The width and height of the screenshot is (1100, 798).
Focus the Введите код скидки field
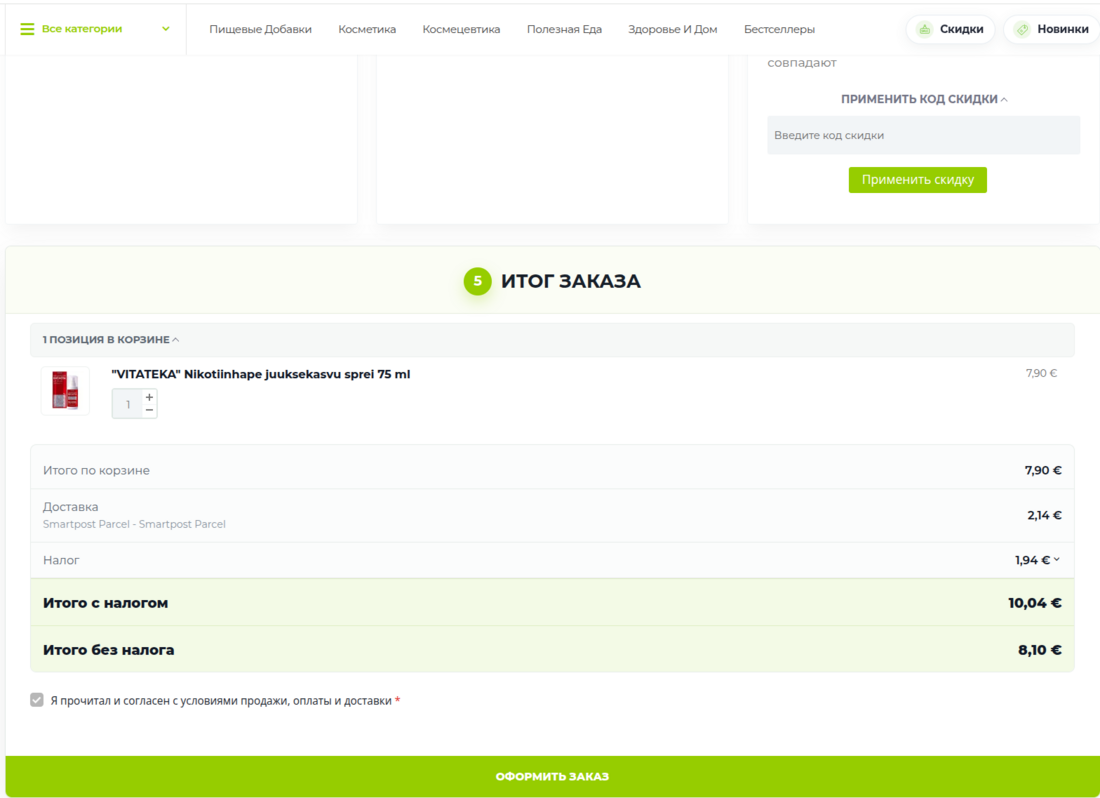(x=923, y=135)
